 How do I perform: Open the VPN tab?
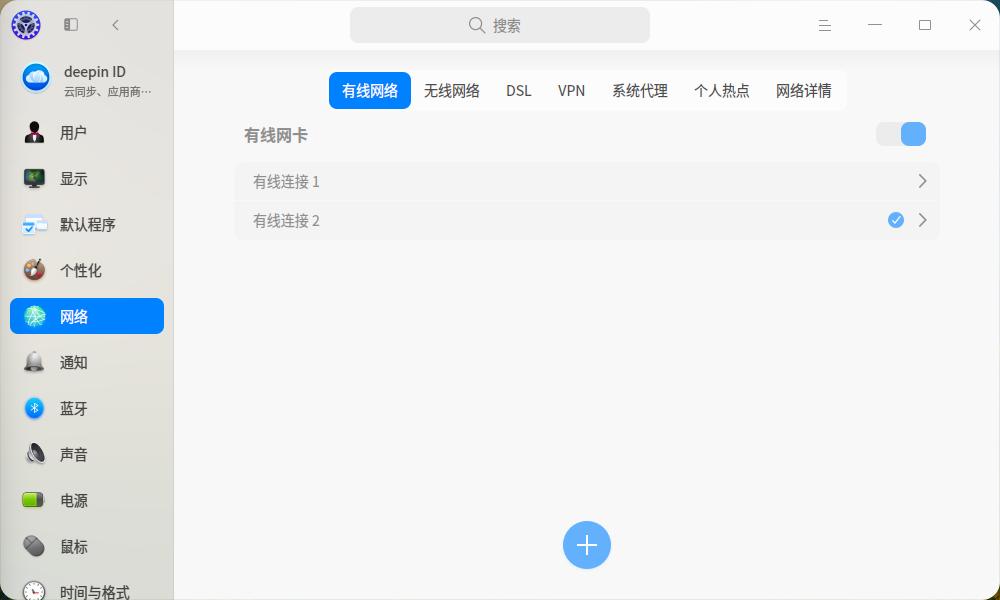coord(571,91)
